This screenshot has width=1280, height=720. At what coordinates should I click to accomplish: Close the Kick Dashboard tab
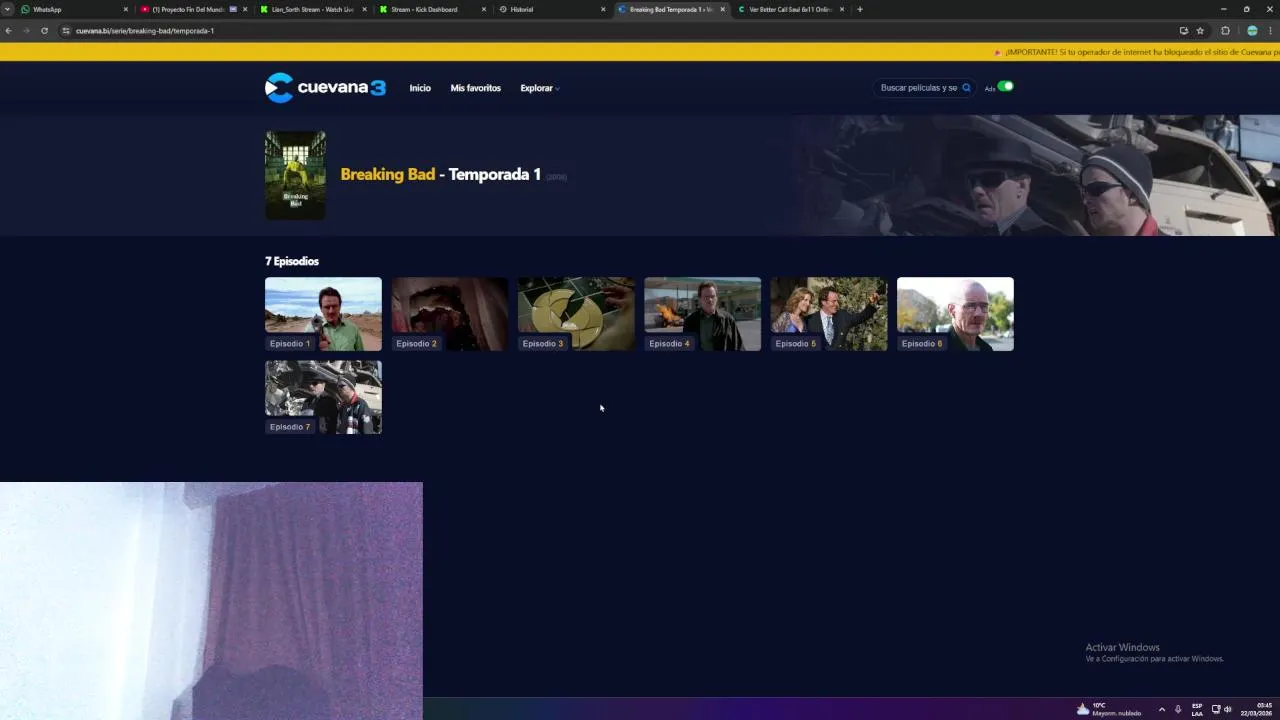(484, 9)
